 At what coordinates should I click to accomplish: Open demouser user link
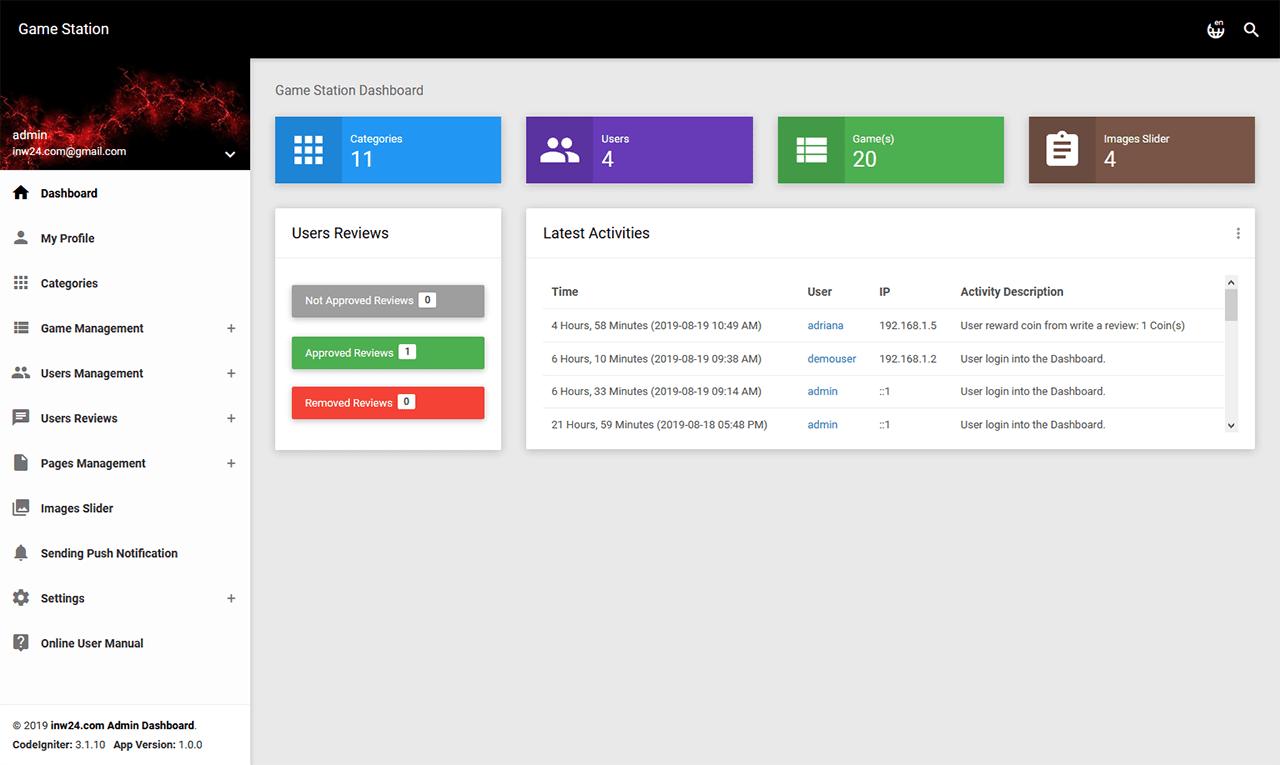832,358
